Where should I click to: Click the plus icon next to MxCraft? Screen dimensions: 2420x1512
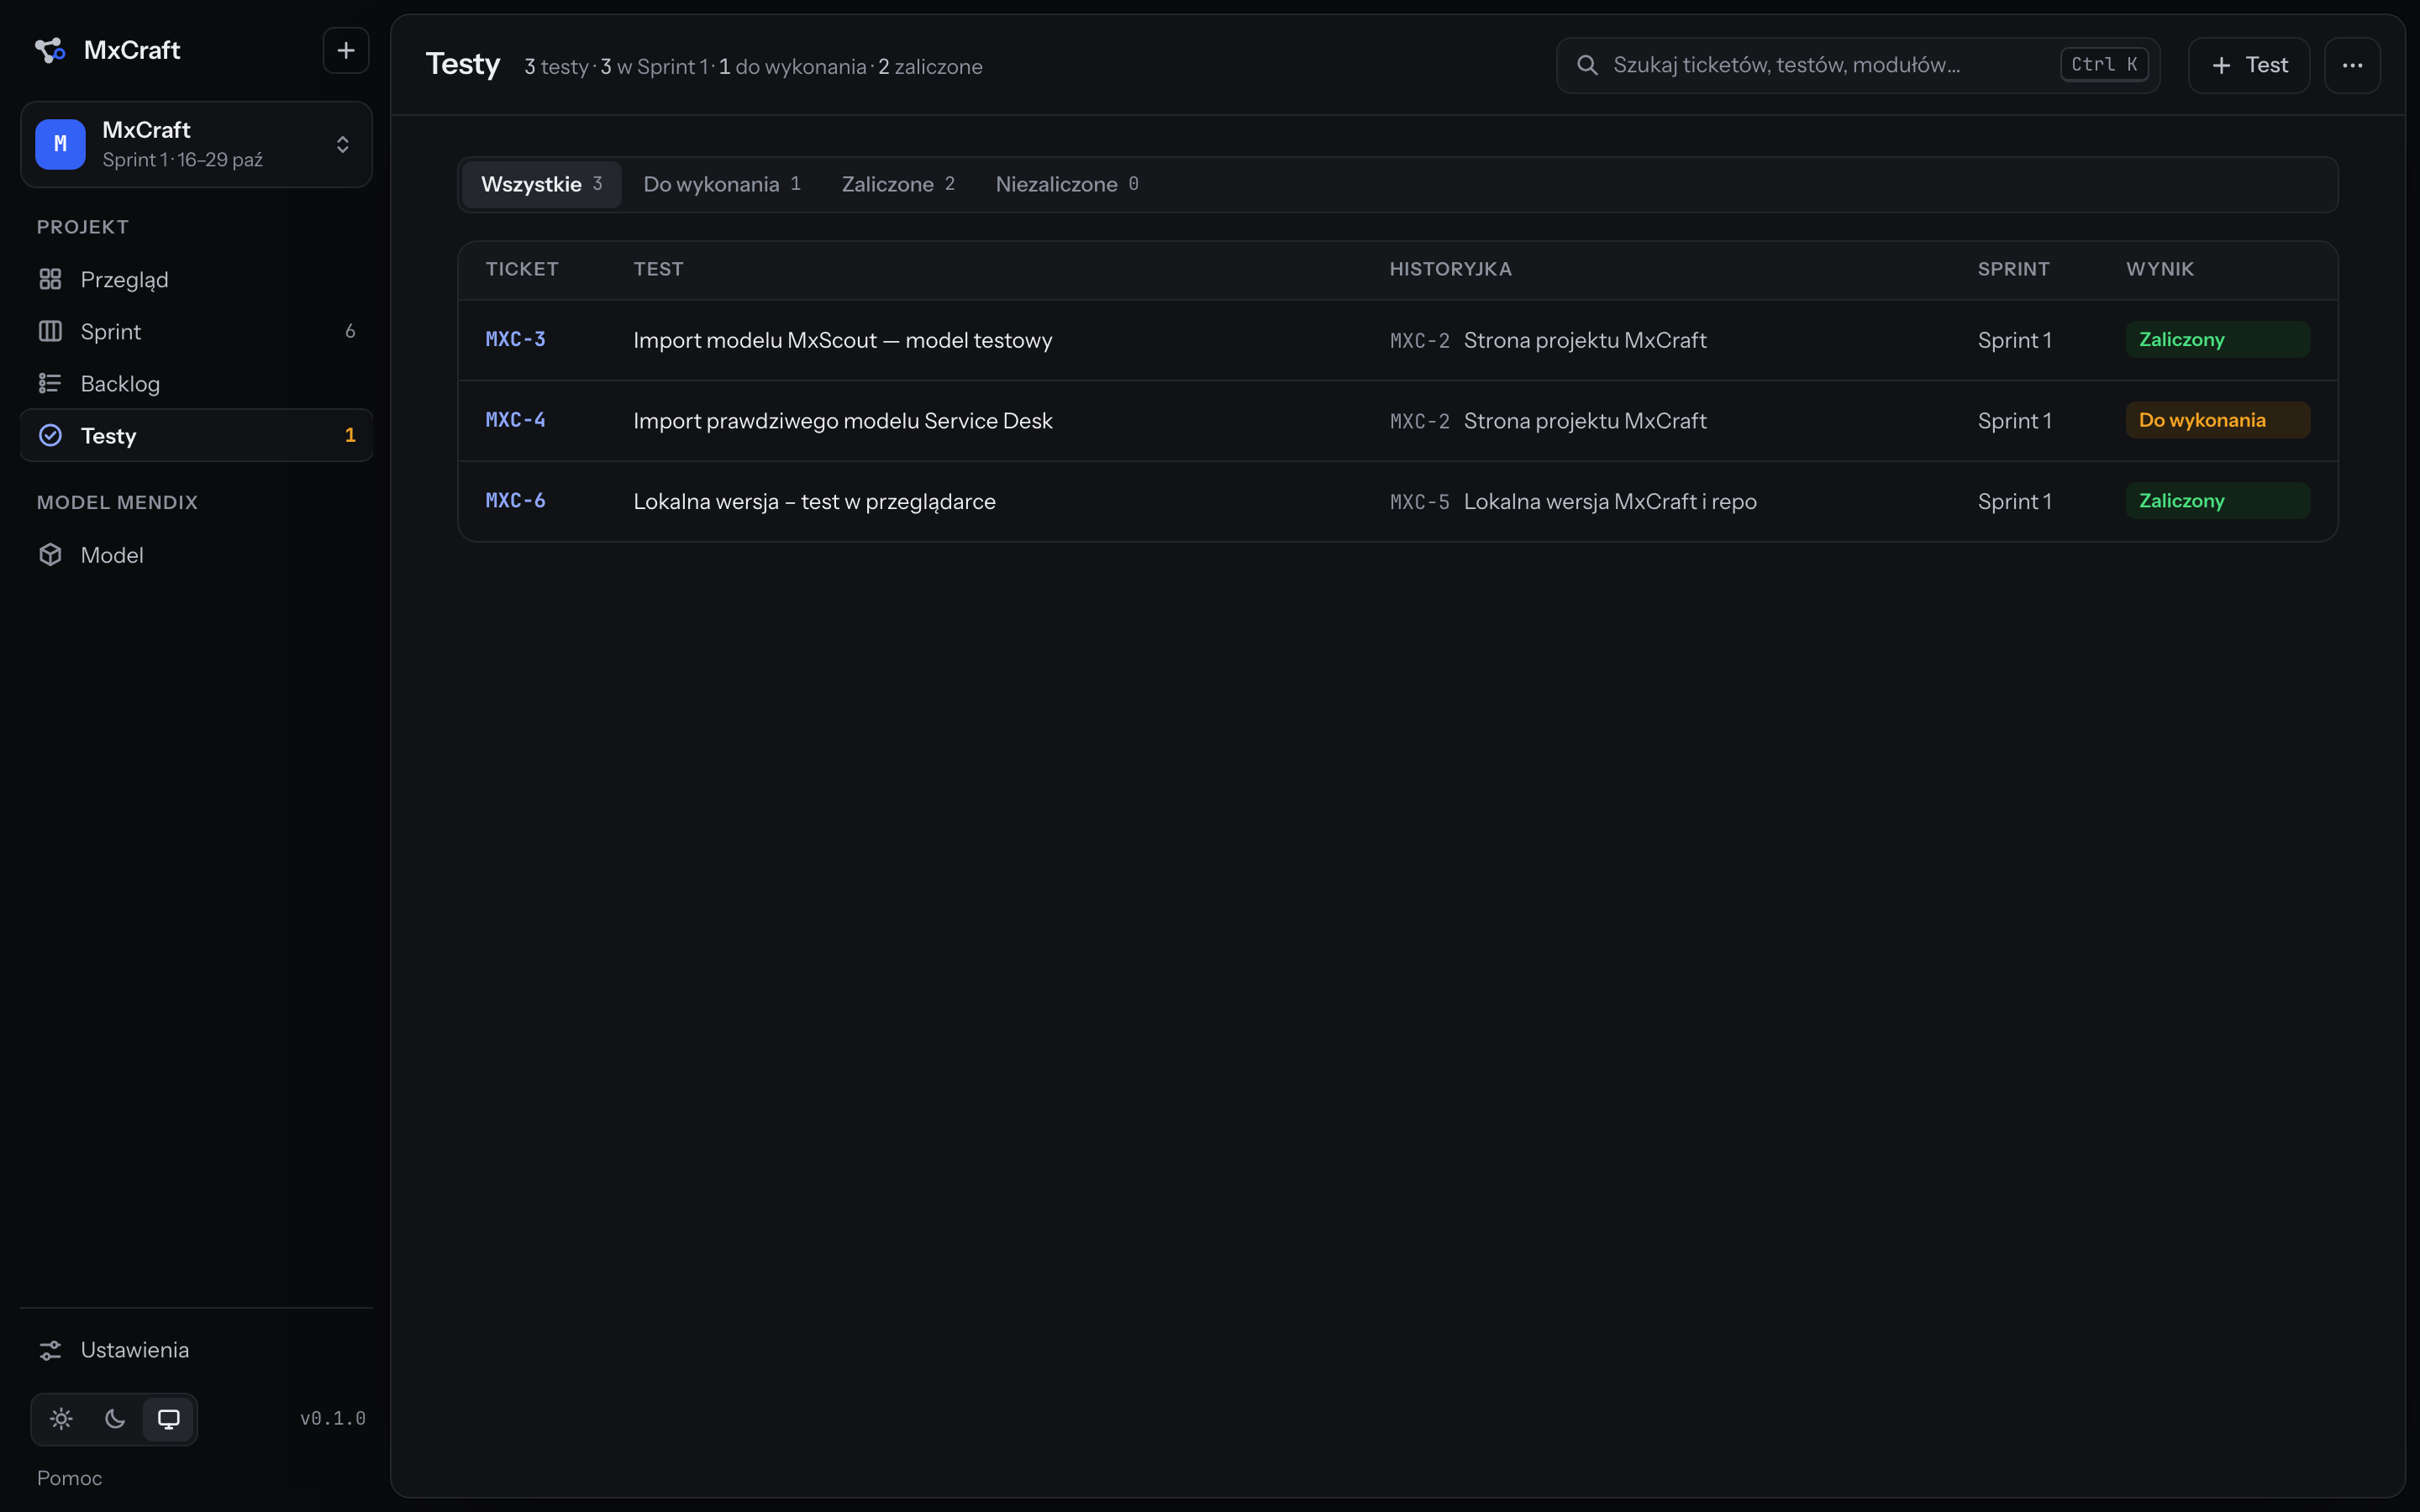346,50
